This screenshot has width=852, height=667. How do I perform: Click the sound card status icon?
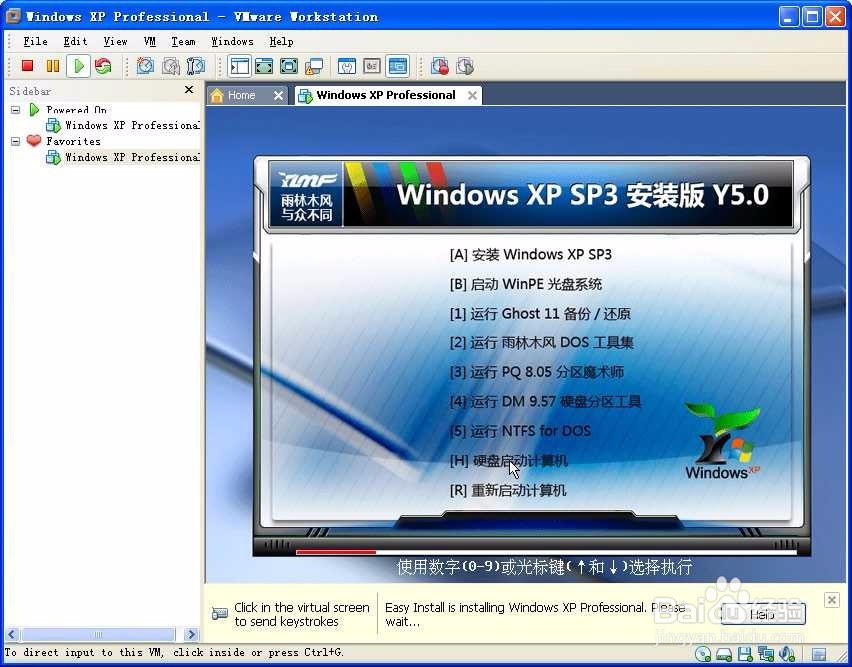787,654
